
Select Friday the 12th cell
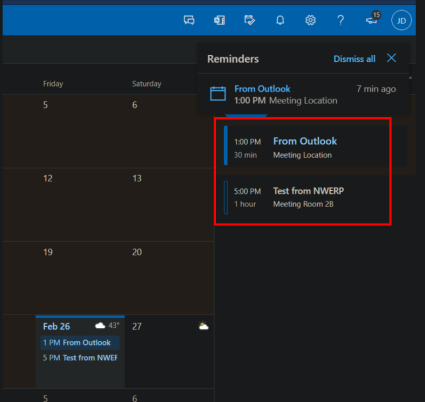tap(80, 204)
